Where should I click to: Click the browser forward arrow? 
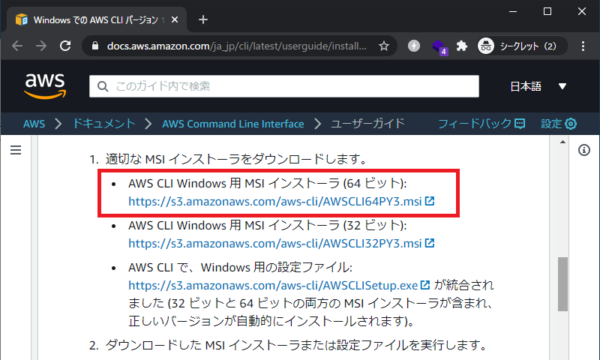pyautogui.click(x=41, y=46)
